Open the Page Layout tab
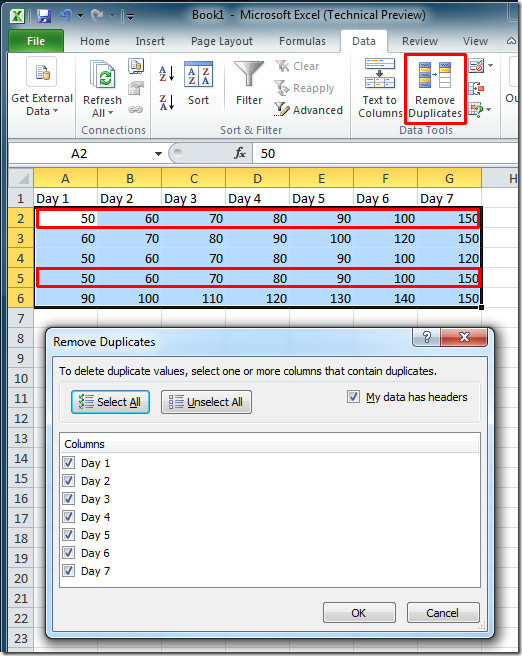522x656 pixels. 222,41
